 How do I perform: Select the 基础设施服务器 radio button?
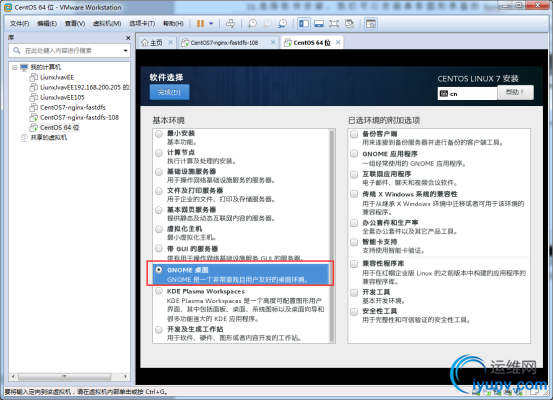tap(159, 172)
